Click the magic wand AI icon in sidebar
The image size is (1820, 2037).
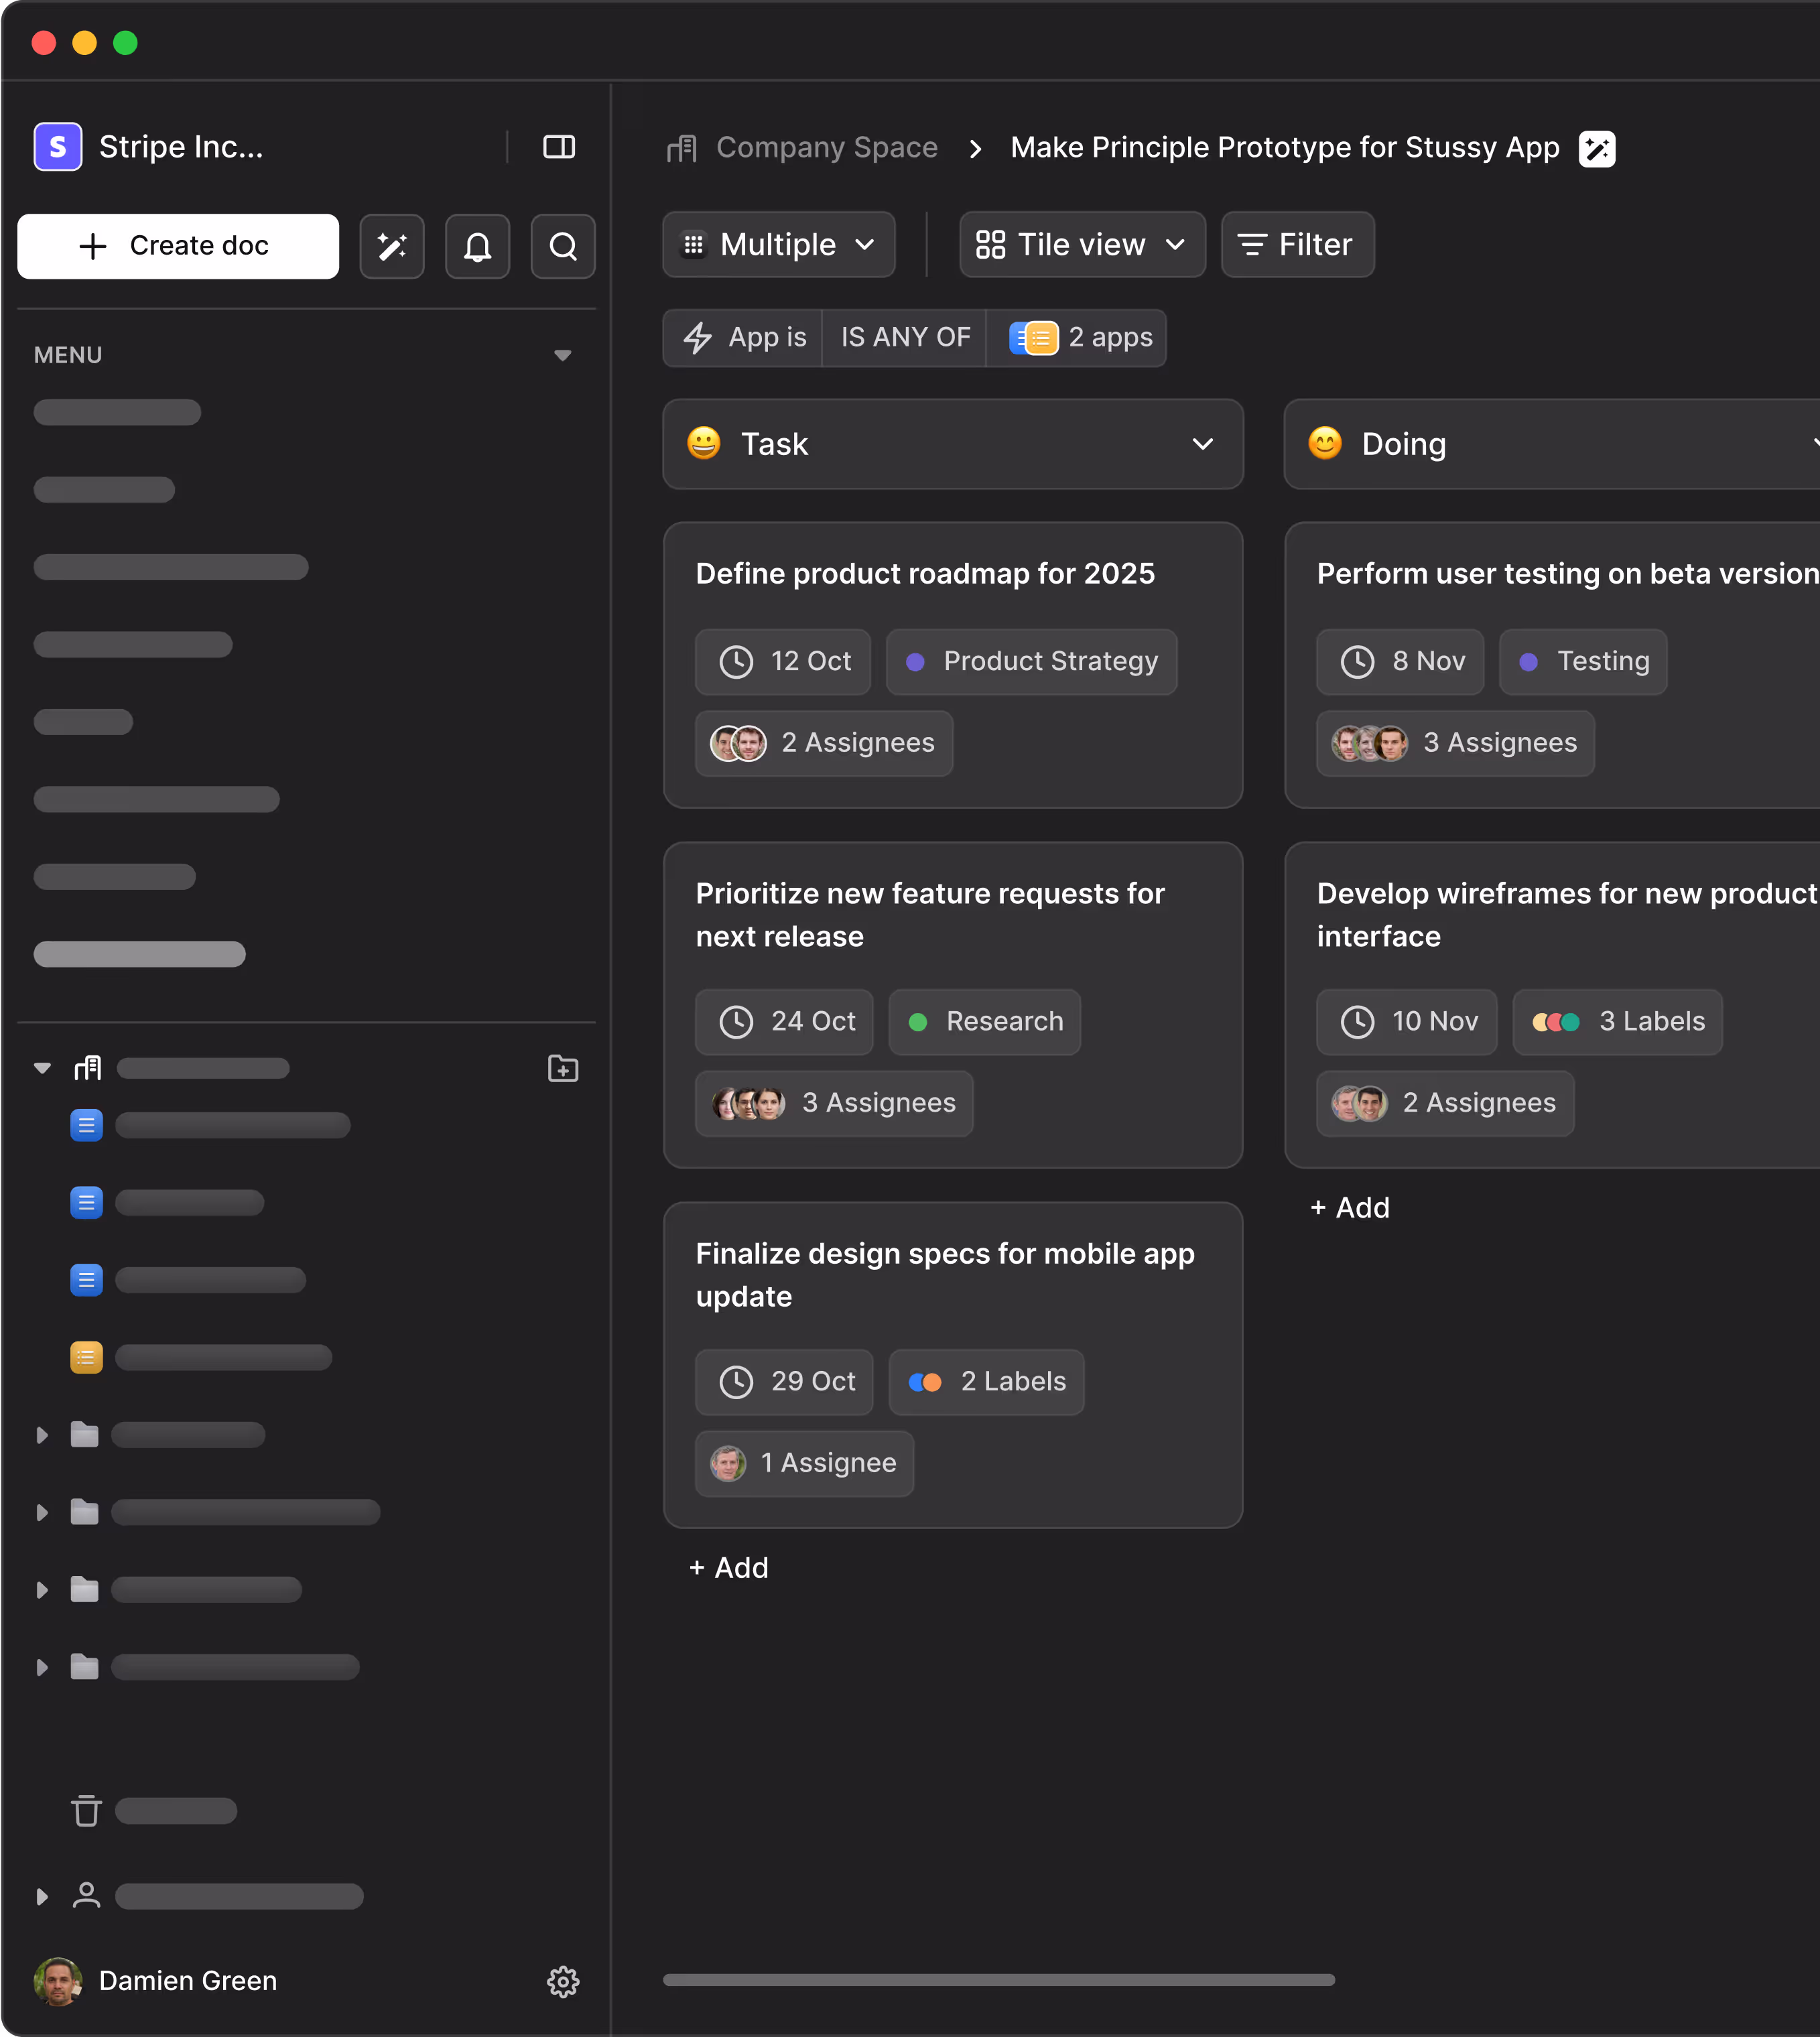392,246
